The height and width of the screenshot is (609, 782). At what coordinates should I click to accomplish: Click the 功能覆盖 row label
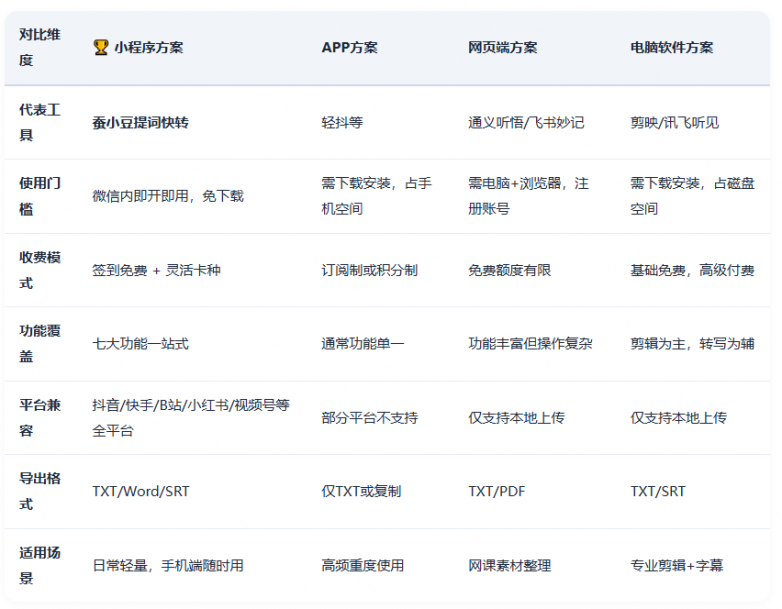pos(40,344)
